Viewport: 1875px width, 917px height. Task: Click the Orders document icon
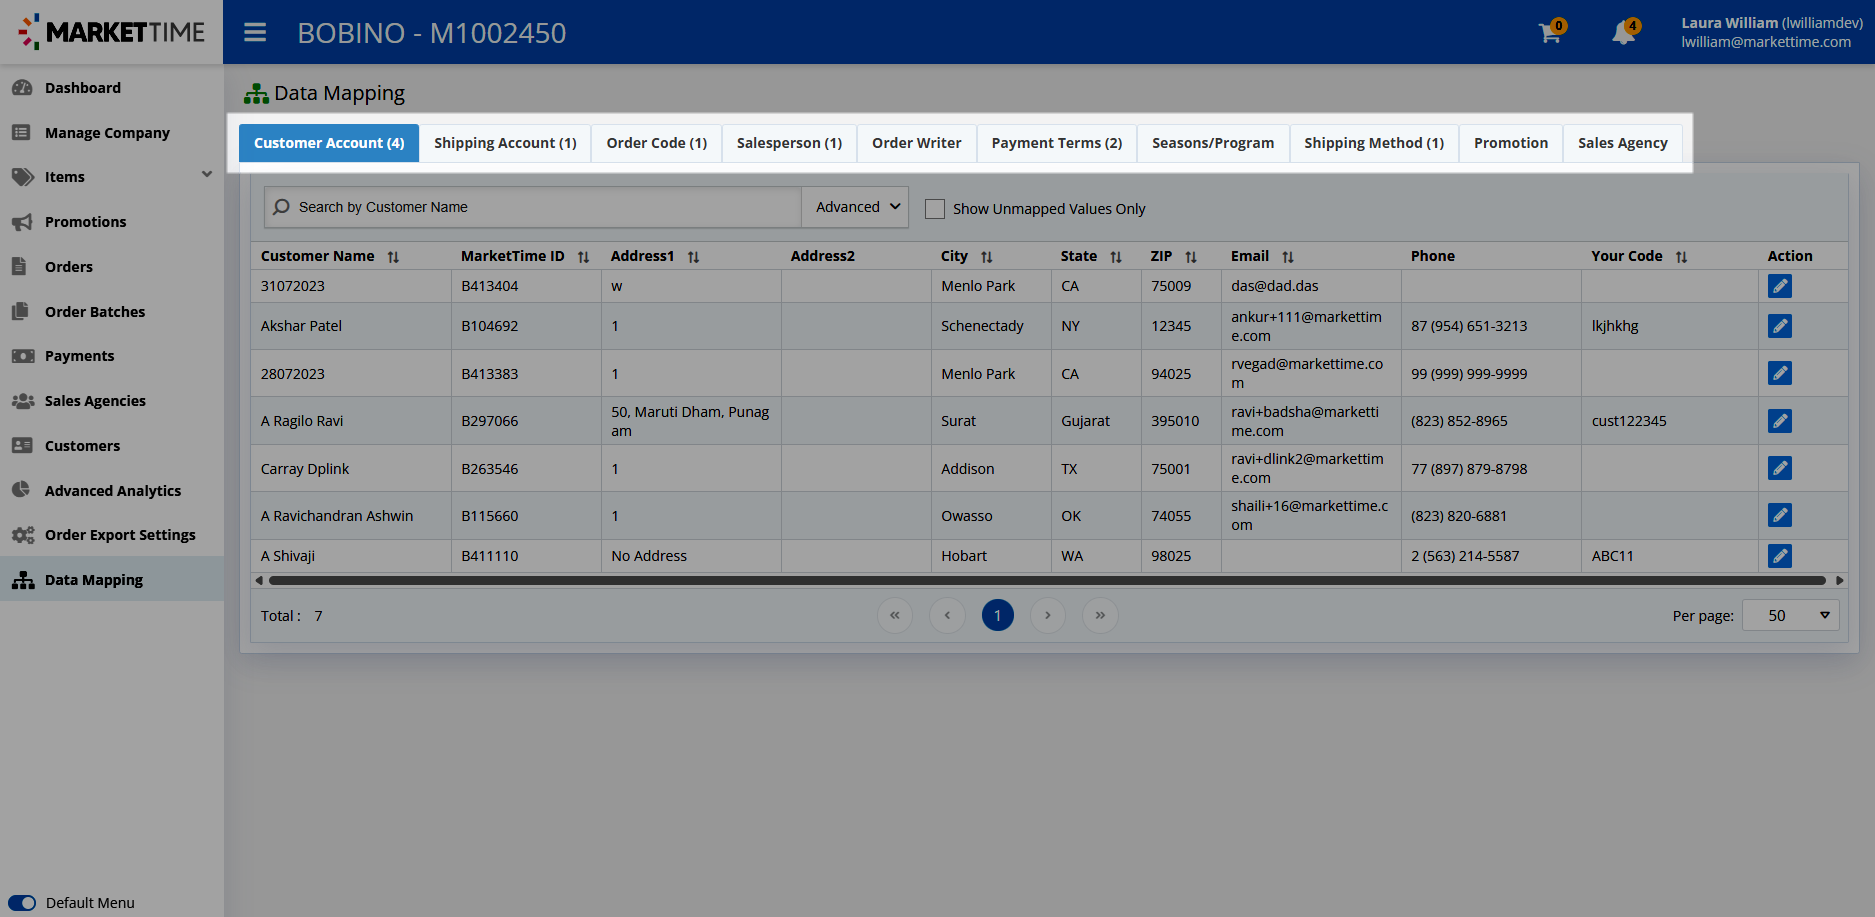(19, 266)
